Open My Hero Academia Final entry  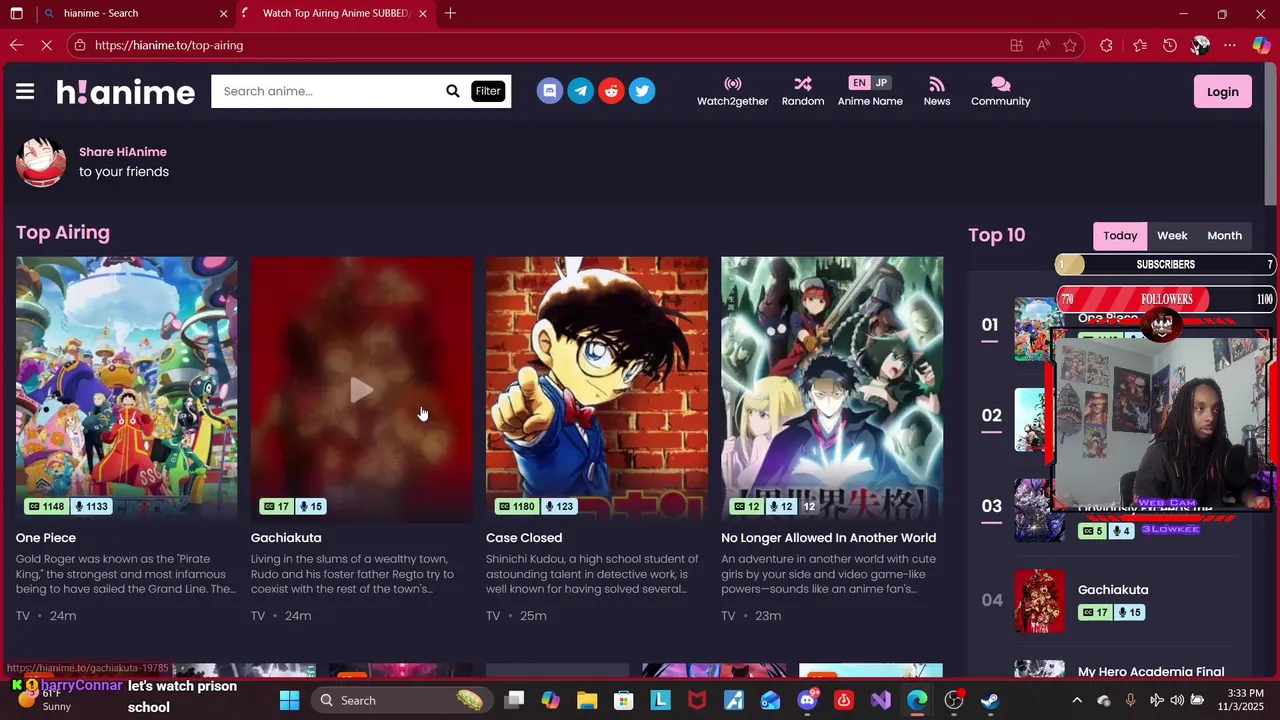click(1151, 672)
